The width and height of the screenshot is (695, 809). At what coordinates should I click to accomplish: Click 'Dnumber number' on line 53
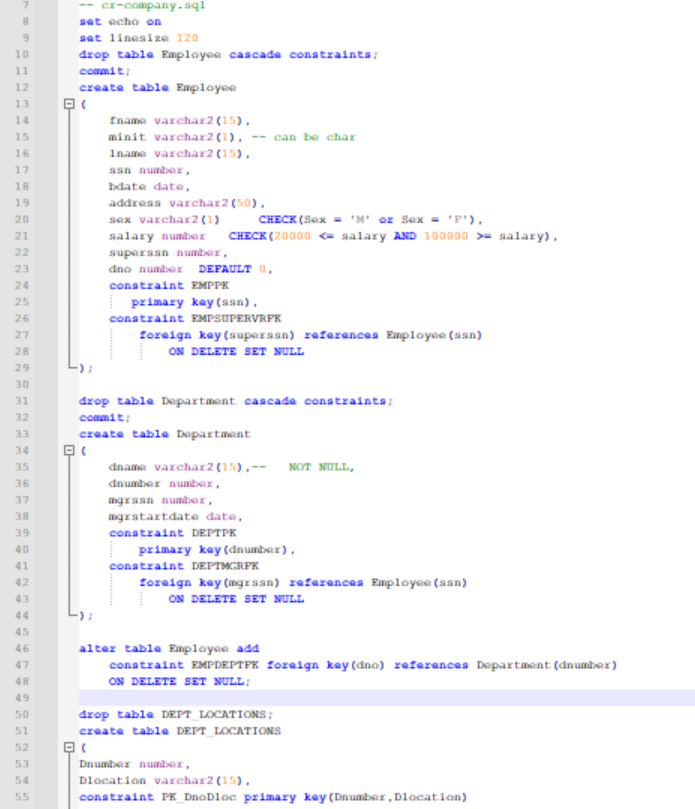tap(135, 764)
